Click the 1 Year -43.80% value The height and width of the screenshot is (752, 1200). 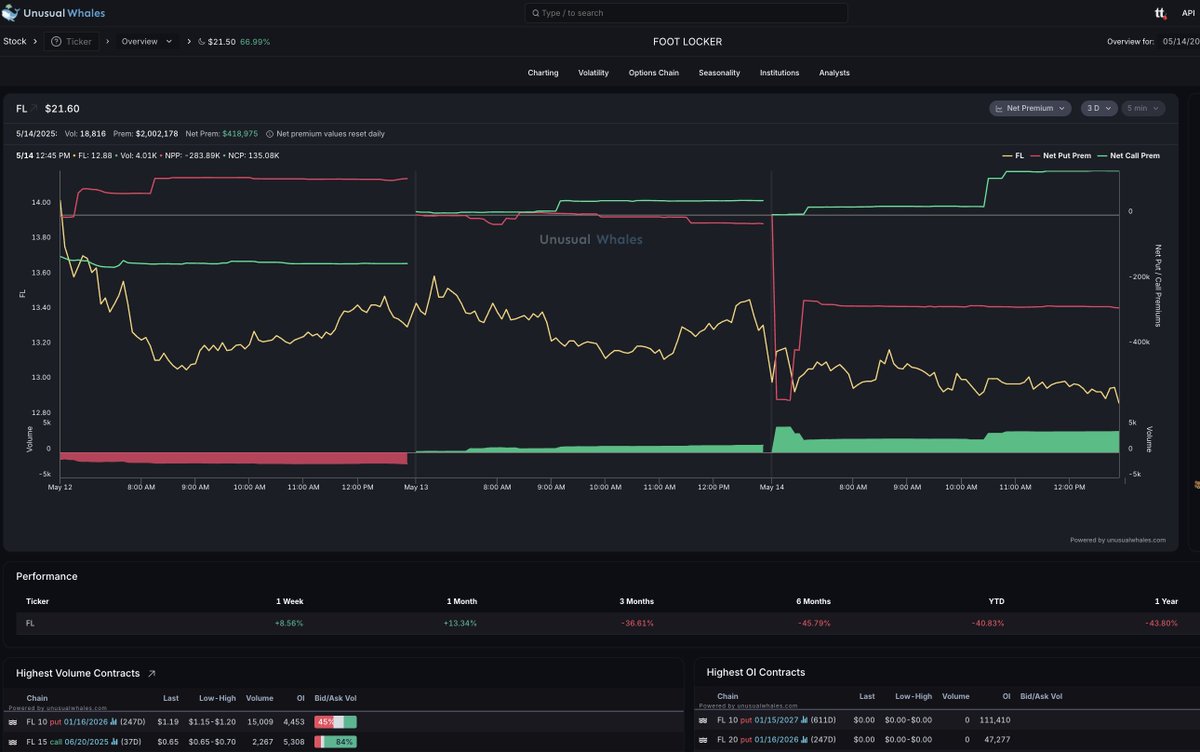pos(1162,623)
